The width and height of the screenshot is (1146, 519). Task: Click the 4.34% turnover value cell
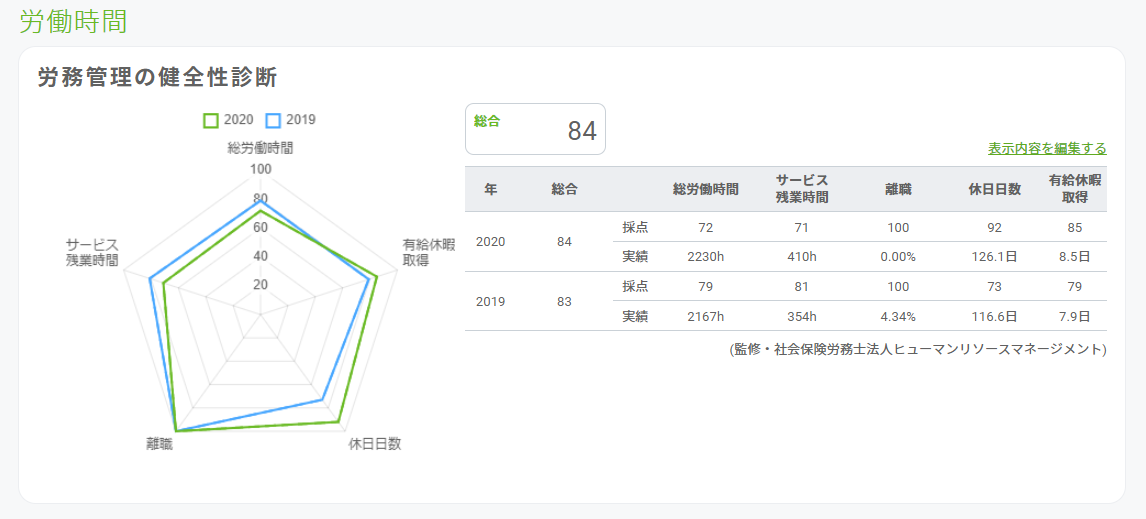coord(898,316)
